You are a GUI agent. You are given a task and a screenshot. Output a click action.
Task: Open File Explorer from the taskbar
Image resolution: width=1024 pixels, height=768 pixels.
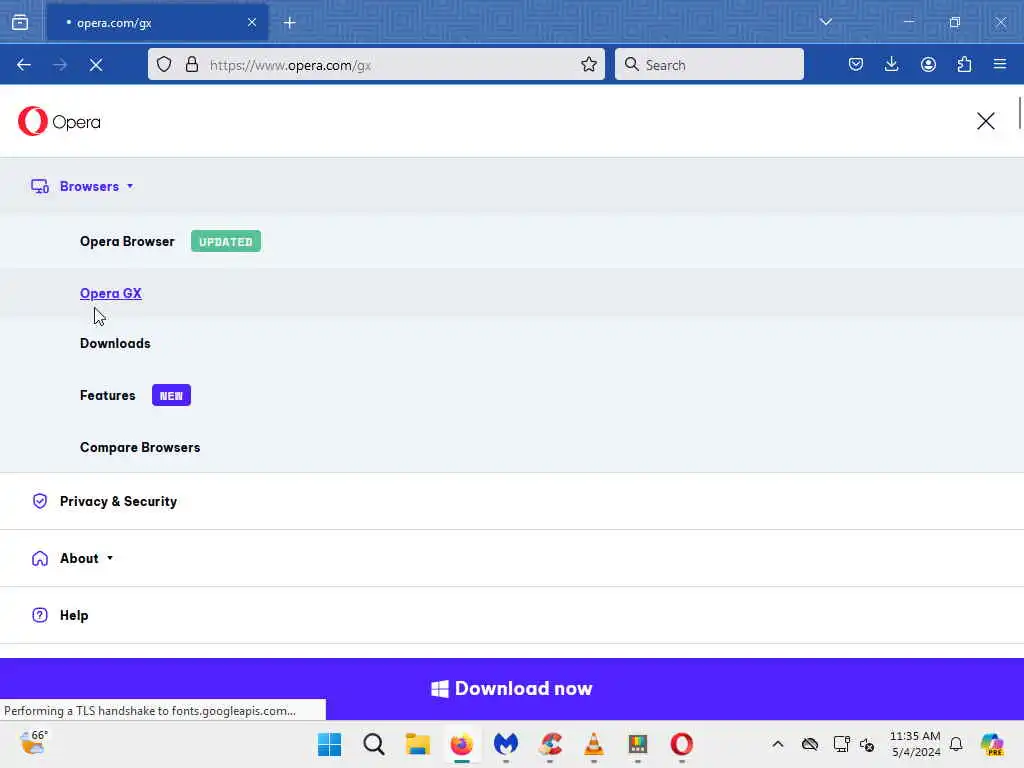point(418,744)
